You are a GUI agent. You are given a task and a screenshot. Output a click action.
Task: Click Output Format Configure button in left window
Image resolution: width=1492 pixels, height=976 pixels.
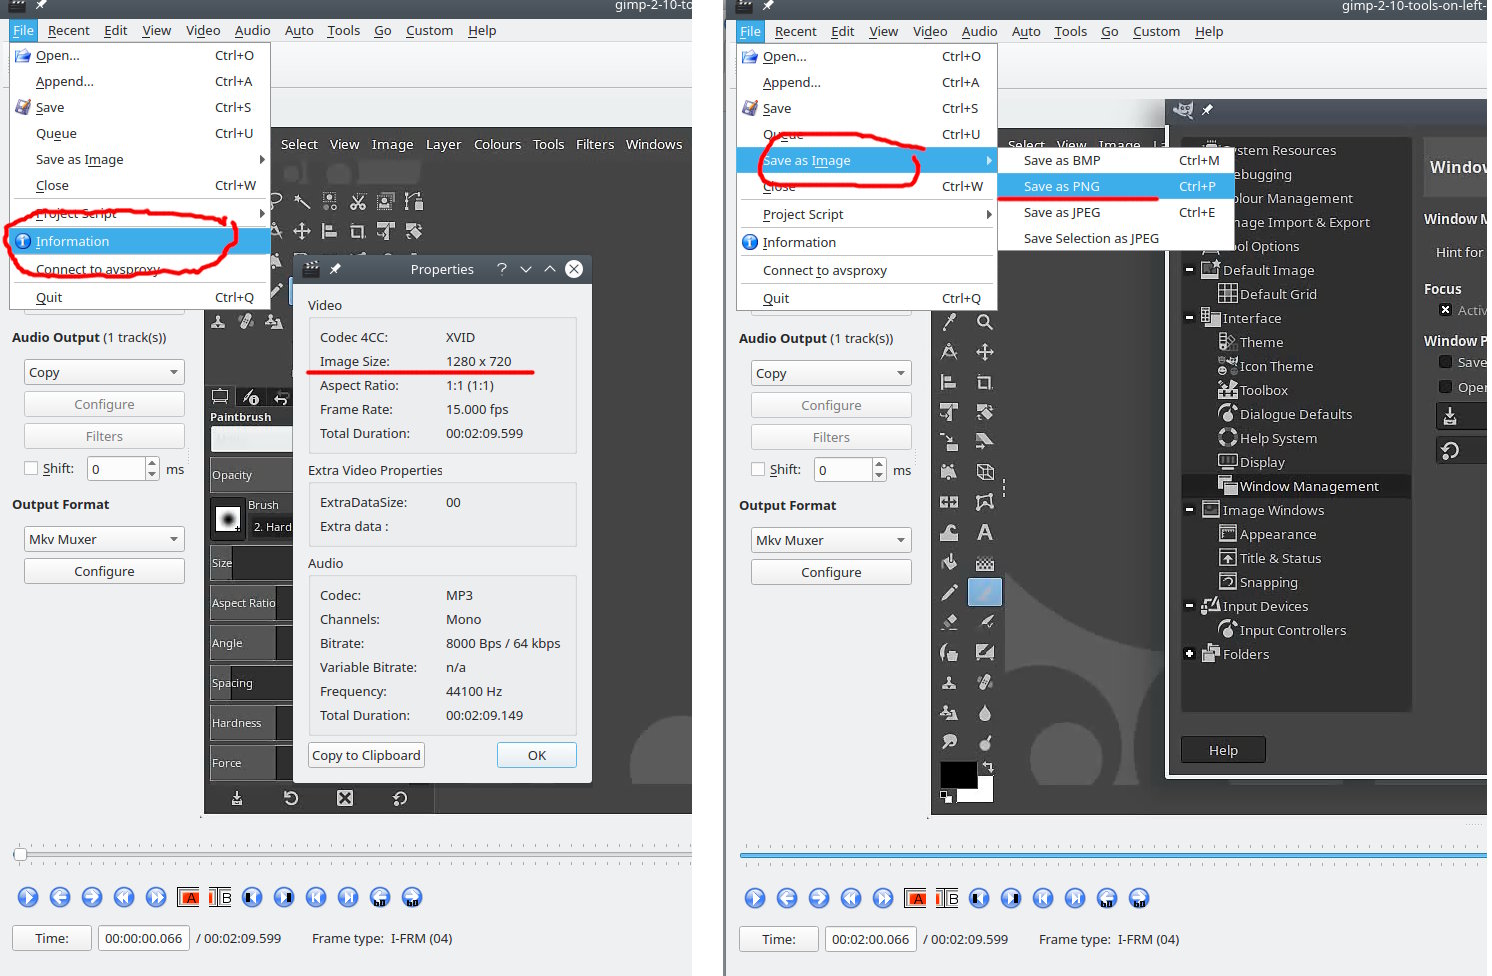pyautogui.click(x=104, y=571)
